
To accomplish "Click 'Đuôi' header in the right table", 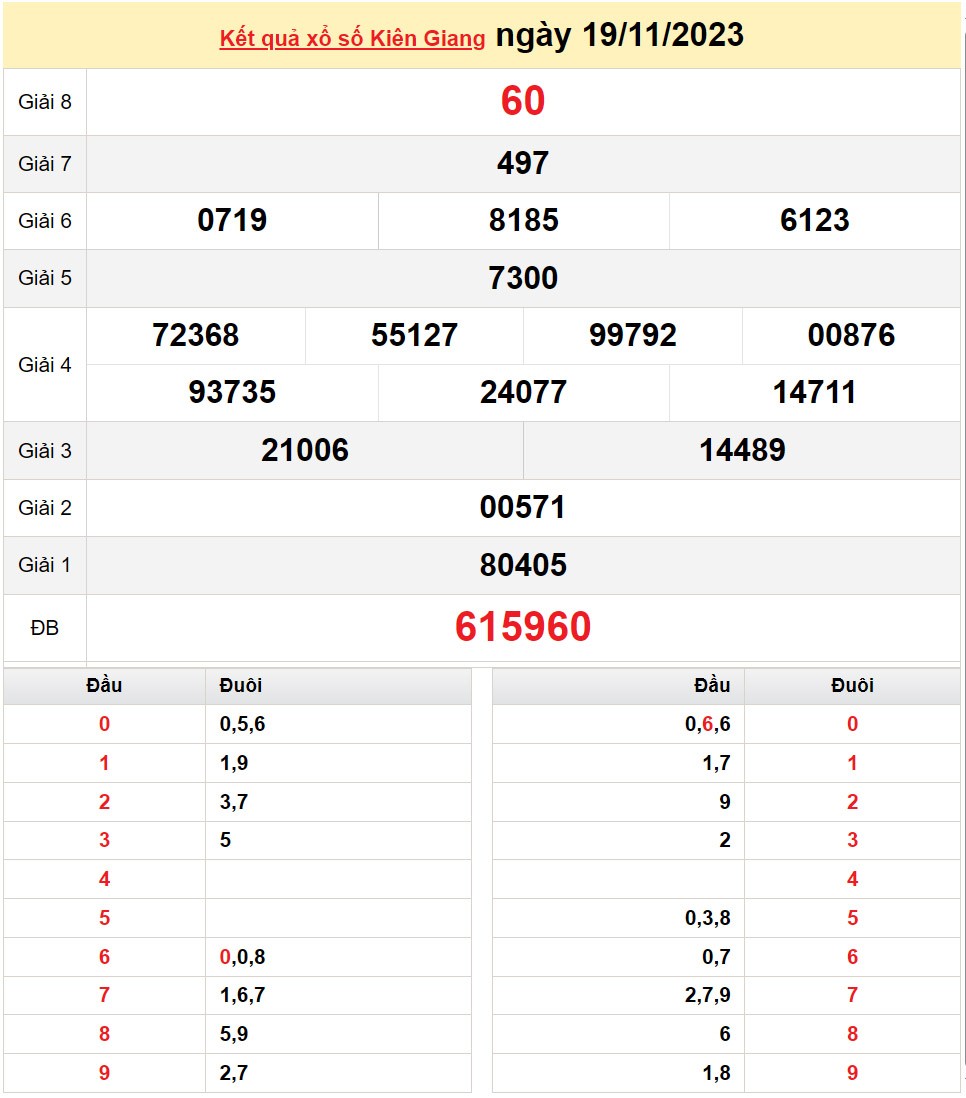I will pos(852,685).
